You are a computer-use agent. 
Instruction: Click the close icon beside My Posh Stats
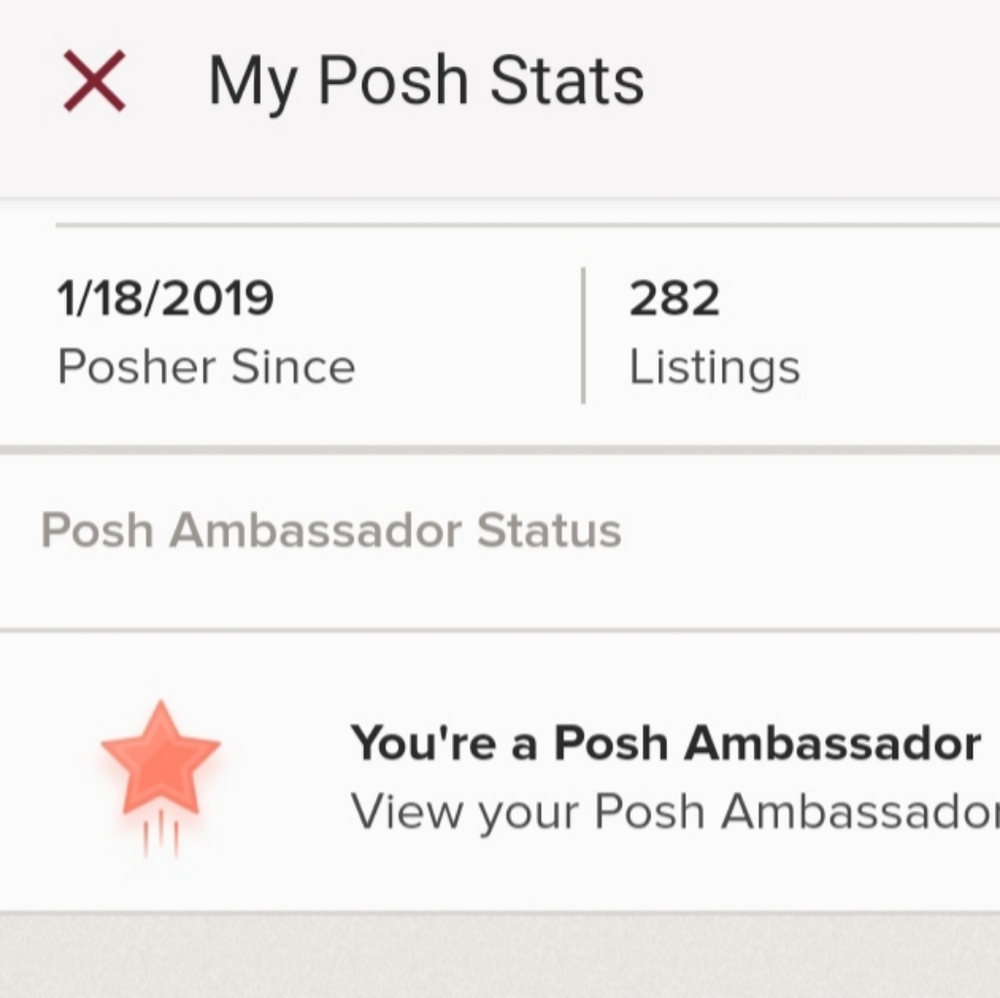92,78
